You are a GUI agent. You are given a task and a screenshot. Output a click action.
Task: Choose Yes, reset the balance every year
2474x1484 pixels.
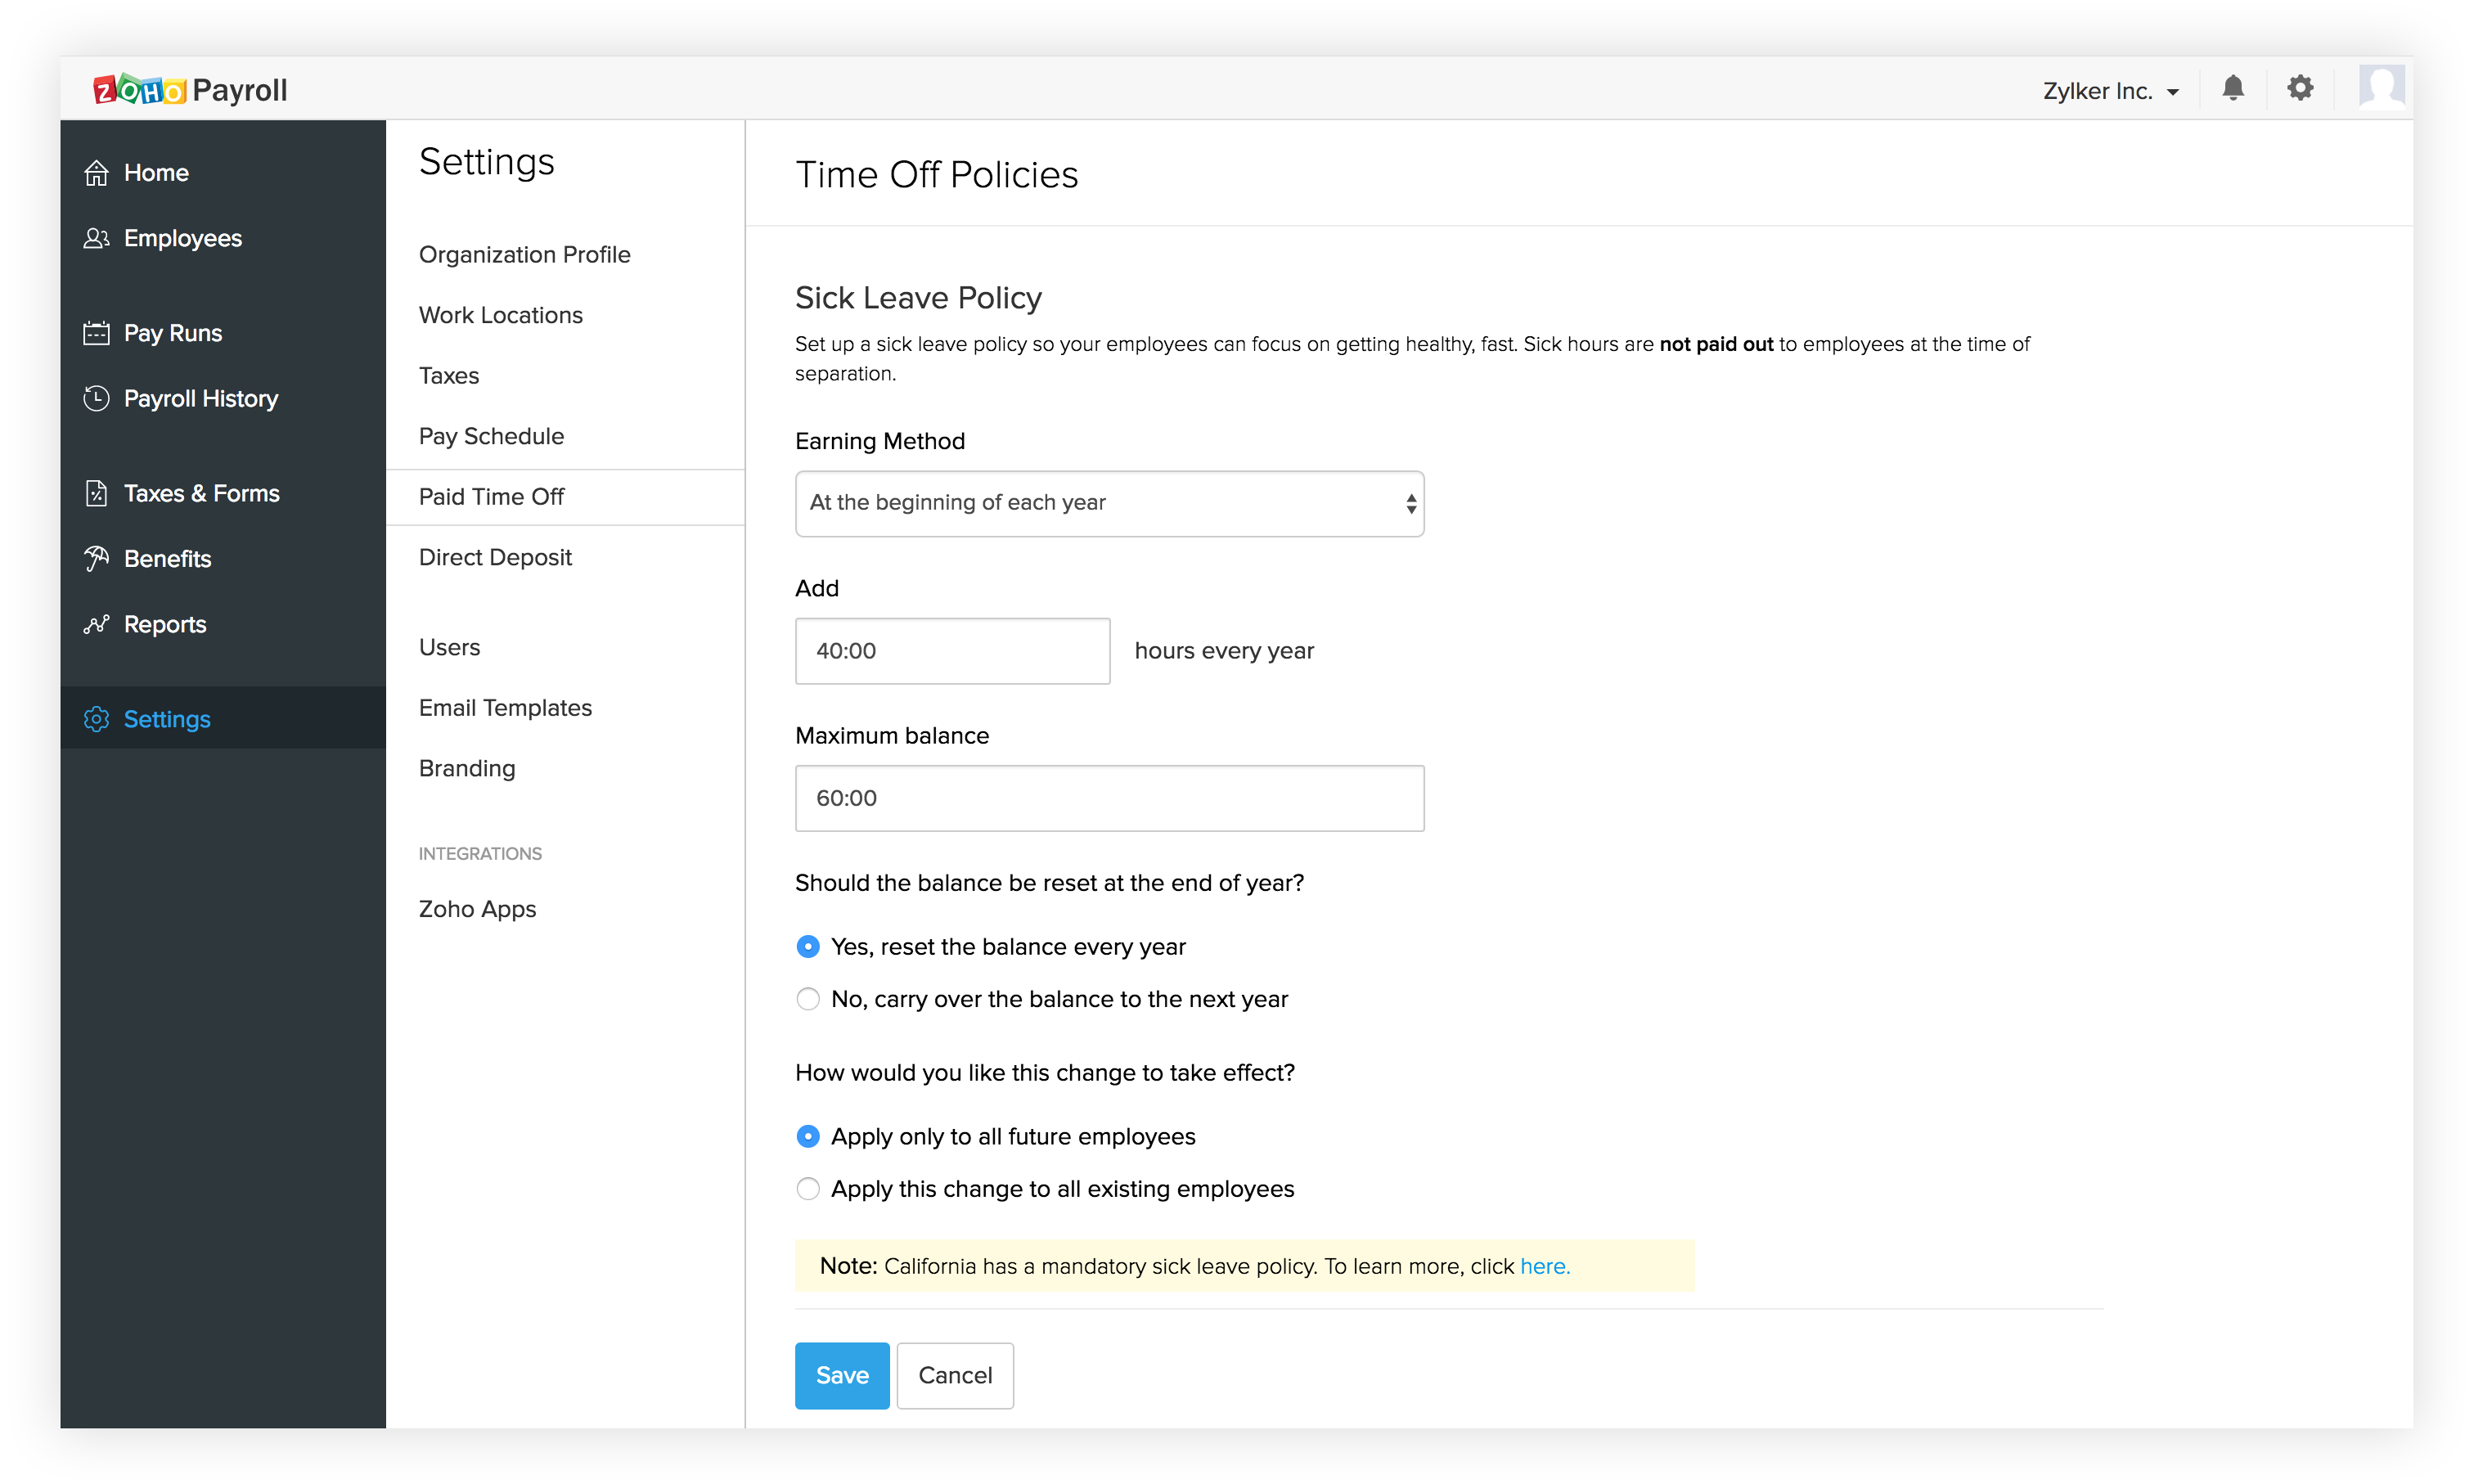pos(808,946)
